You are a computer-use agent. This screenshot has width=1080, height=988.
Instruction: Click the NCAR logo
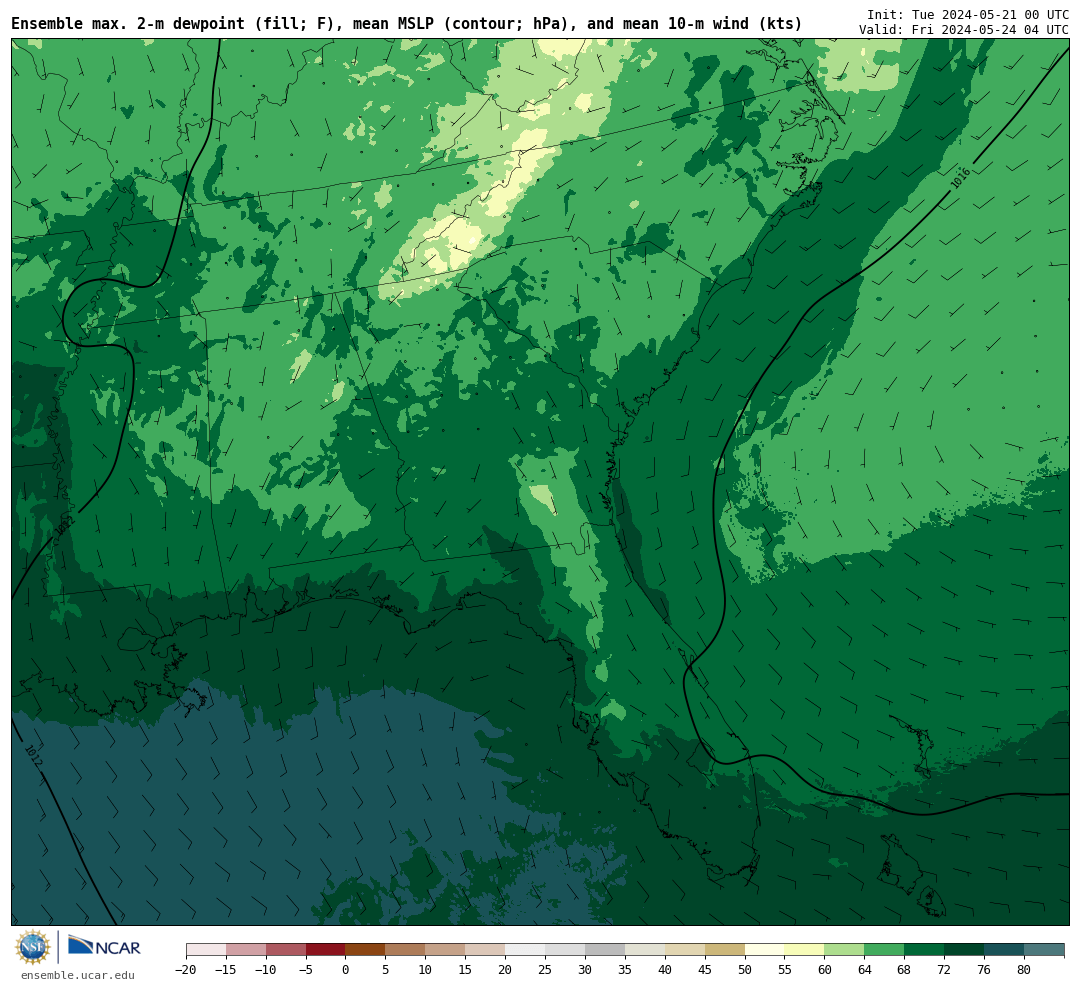(104, 947)
